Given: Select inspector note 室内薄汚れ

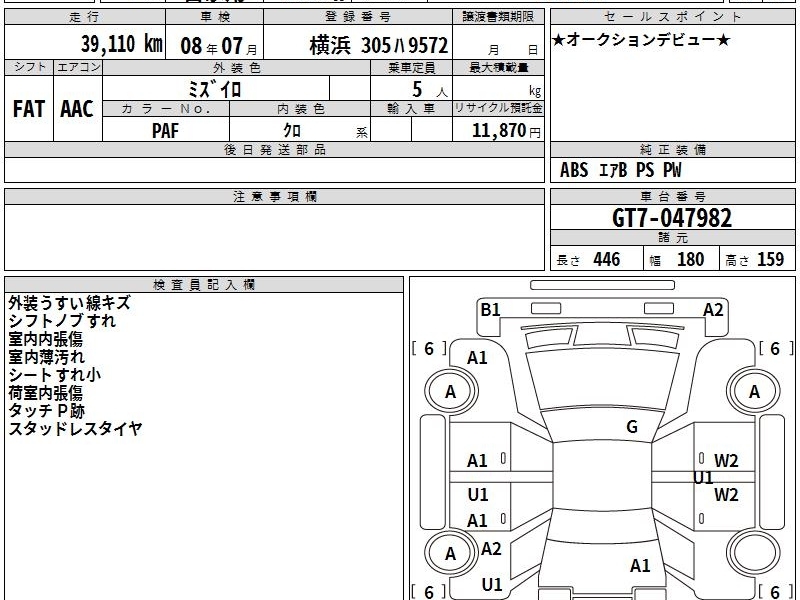Looking at the screenshot, I should coord(46,357).
